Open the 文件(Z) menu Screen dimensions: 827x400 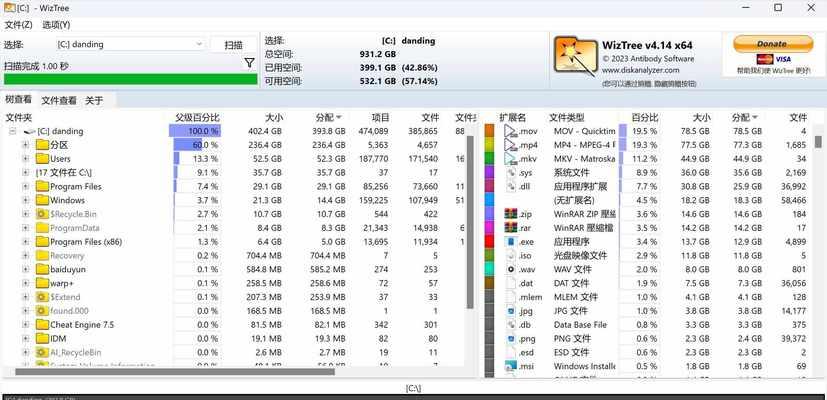point(18,25)
